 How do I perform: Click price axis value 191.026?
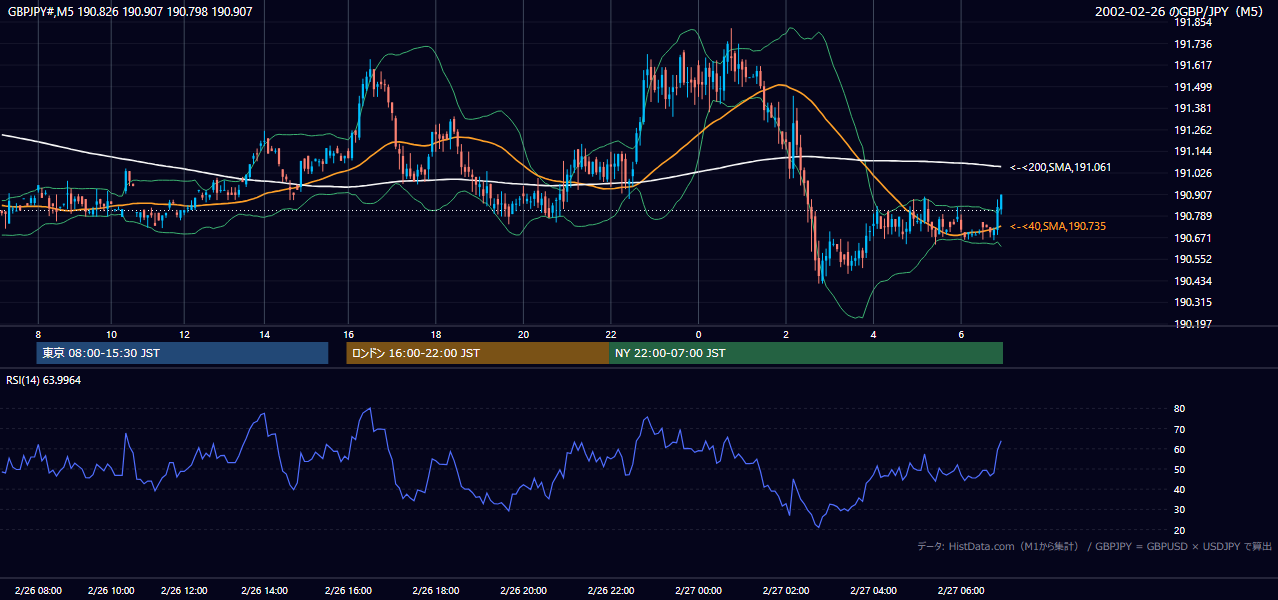[1193, 173]
